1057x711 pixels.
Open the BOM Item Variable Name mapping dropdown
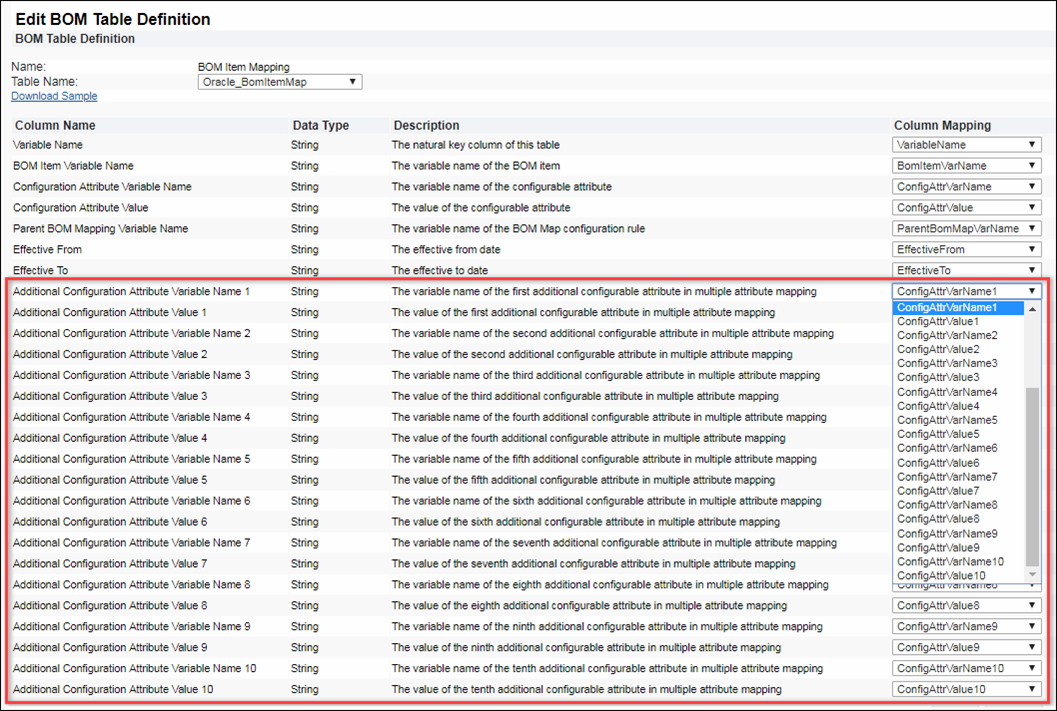pyautogui.click(x=965, y=165)
